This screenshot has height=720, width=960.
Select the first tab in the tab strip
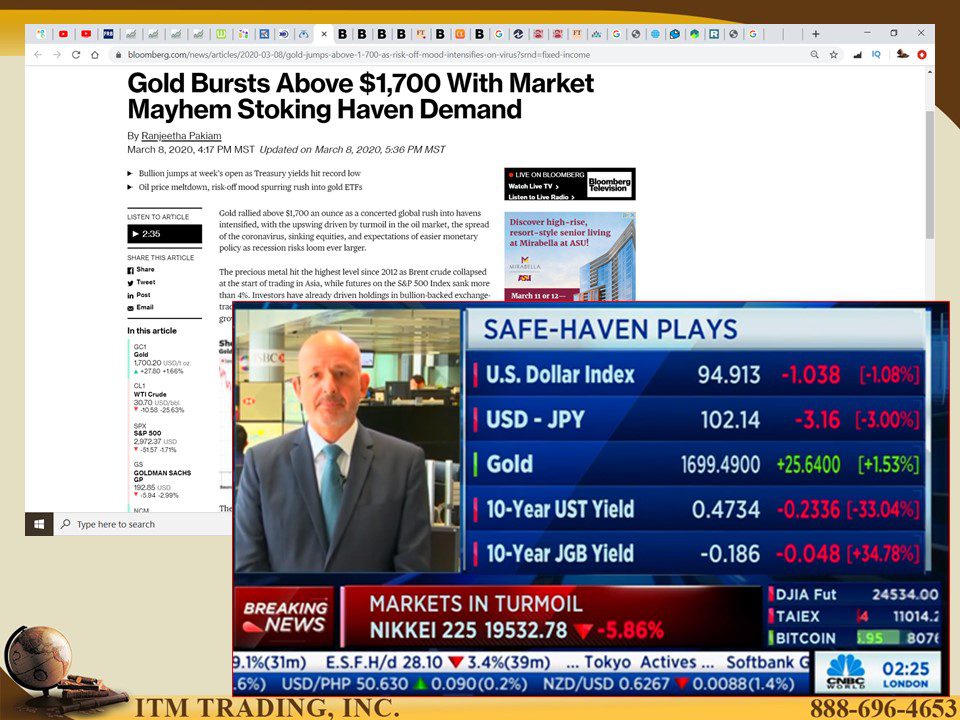point(41,34)
